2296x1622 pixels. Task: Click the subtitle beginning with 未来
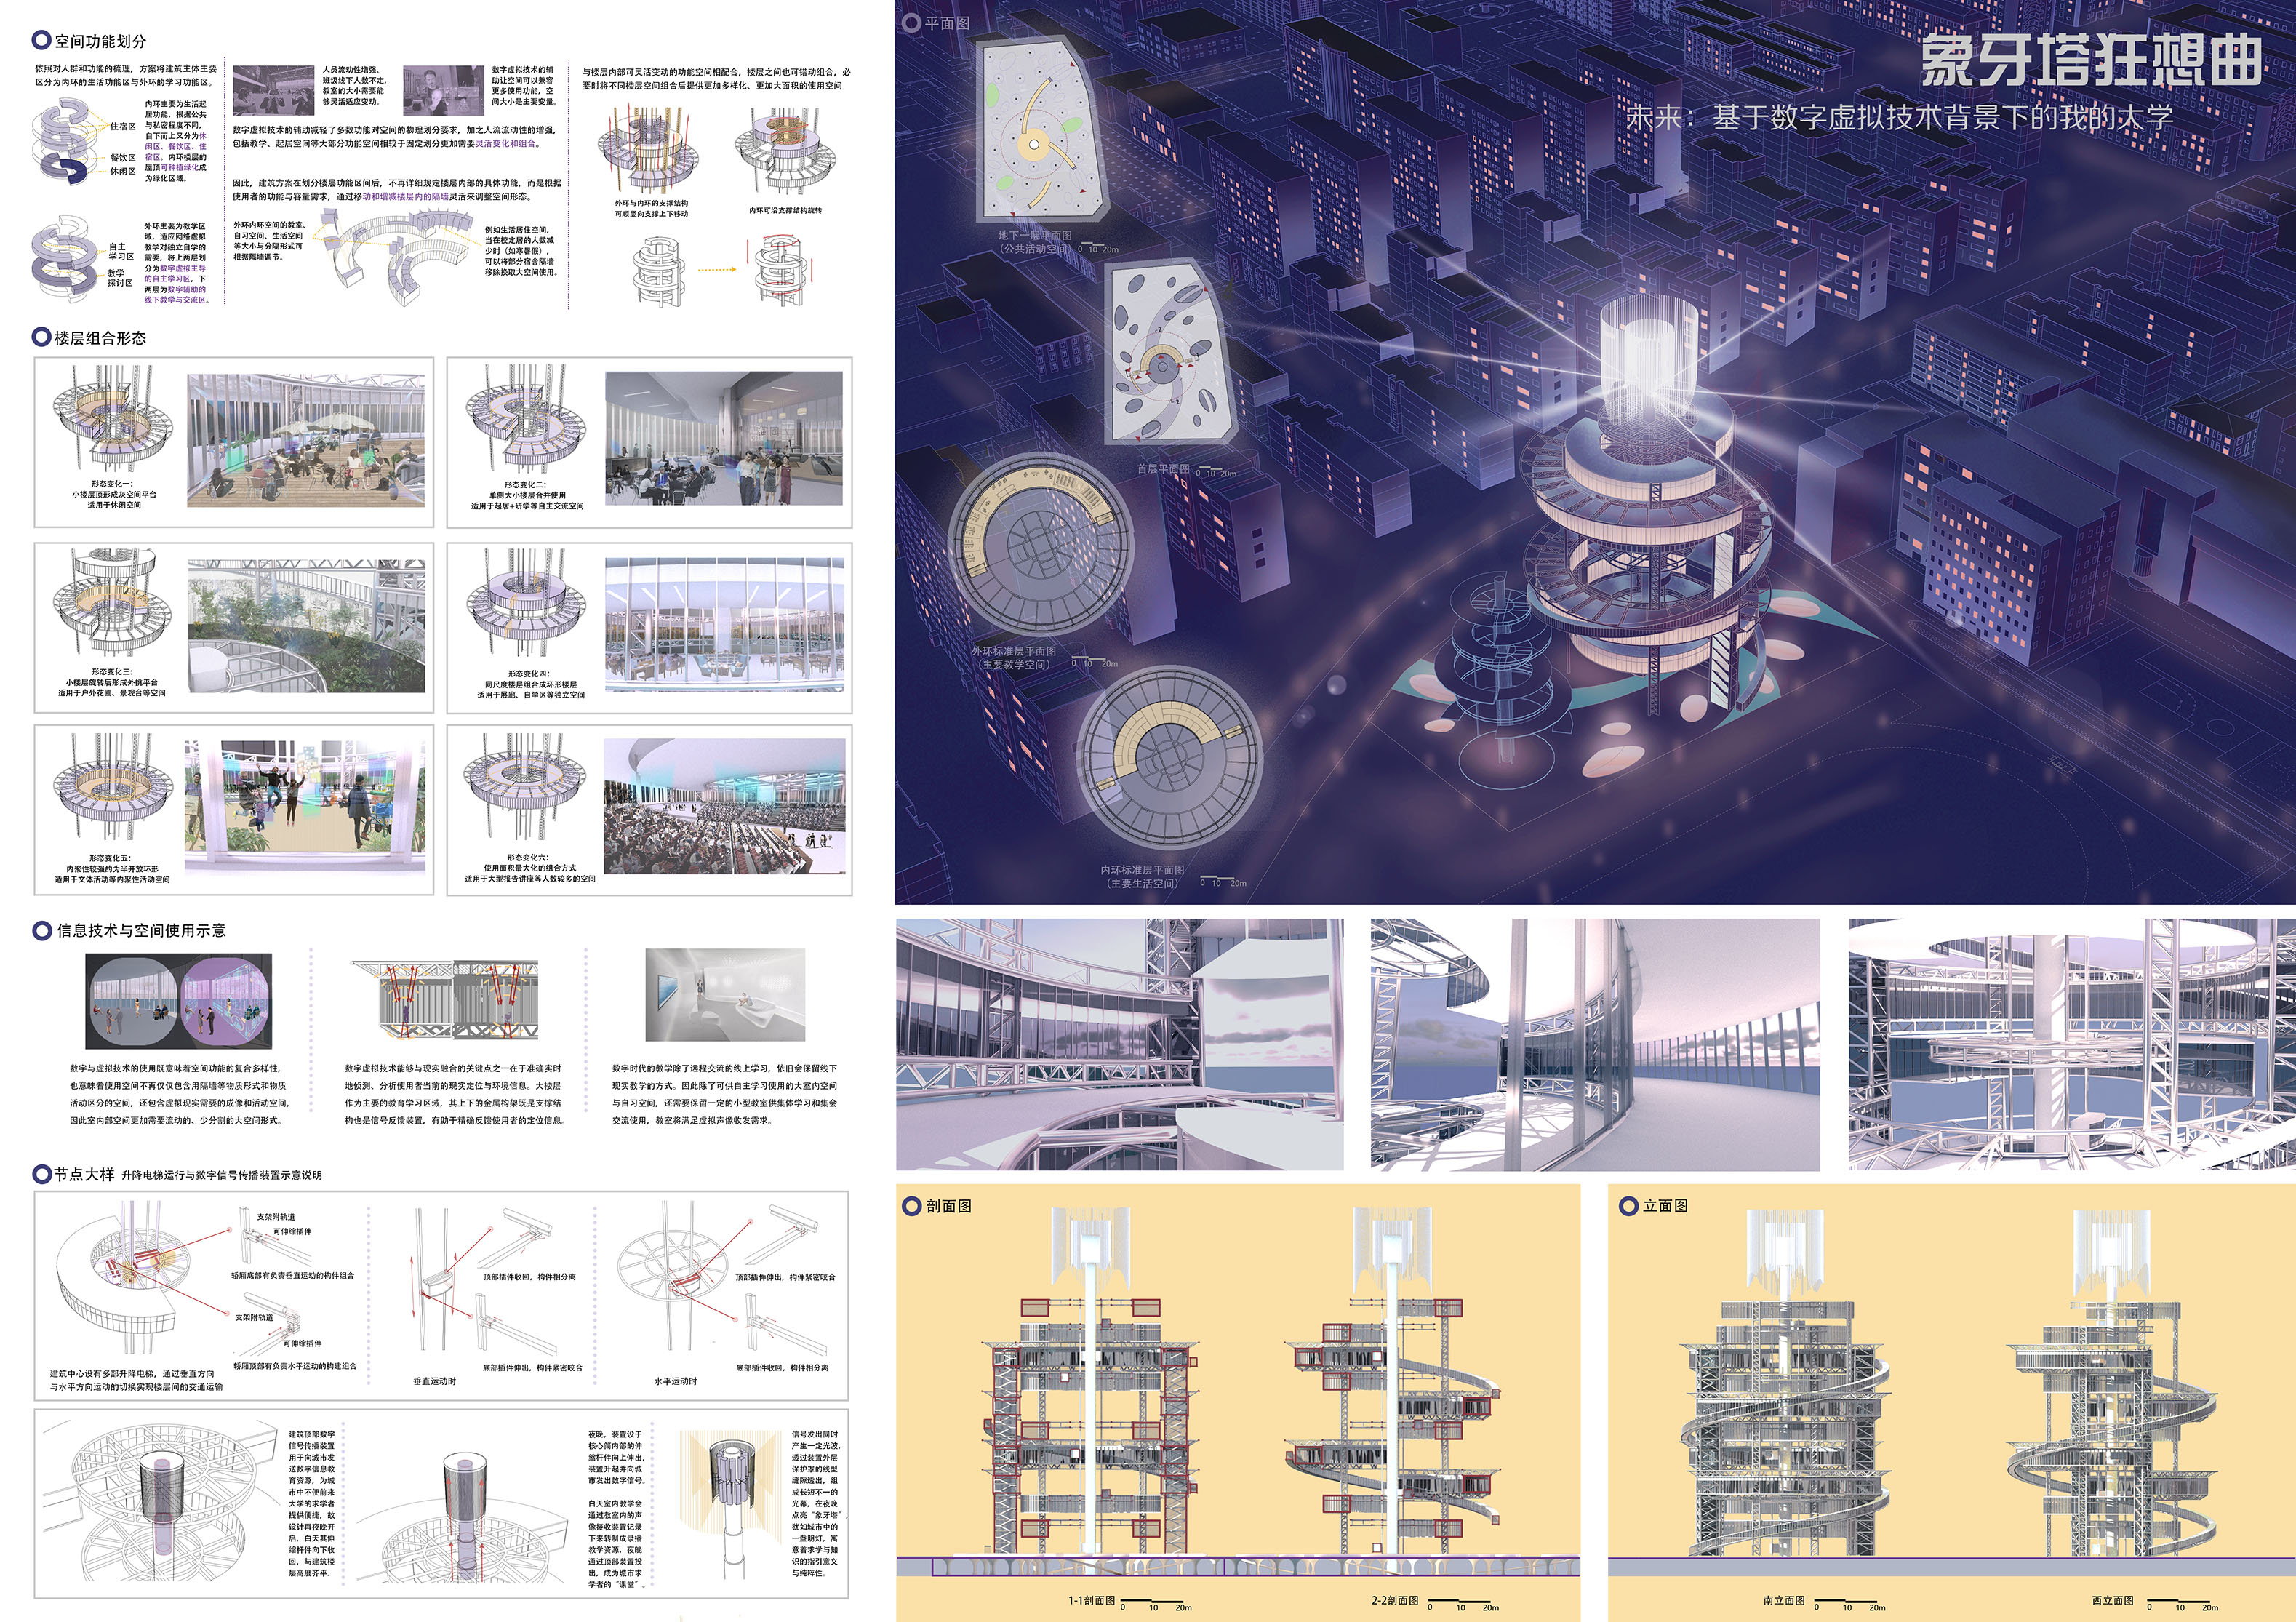(1900, 117)
